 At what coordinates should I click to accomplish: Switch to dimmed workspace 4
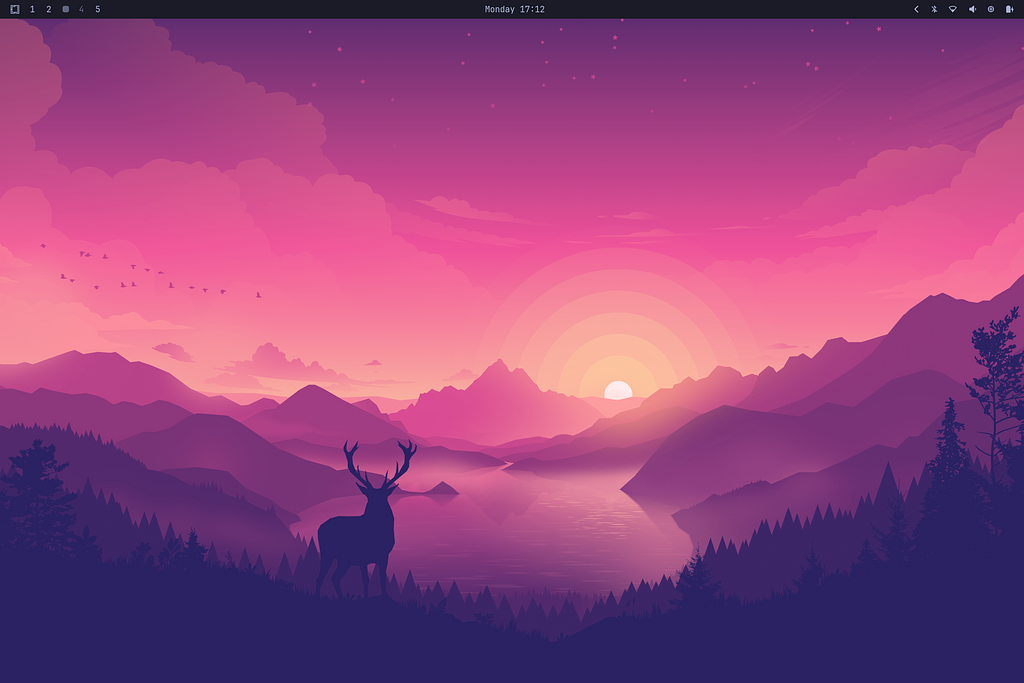point(81,9)
